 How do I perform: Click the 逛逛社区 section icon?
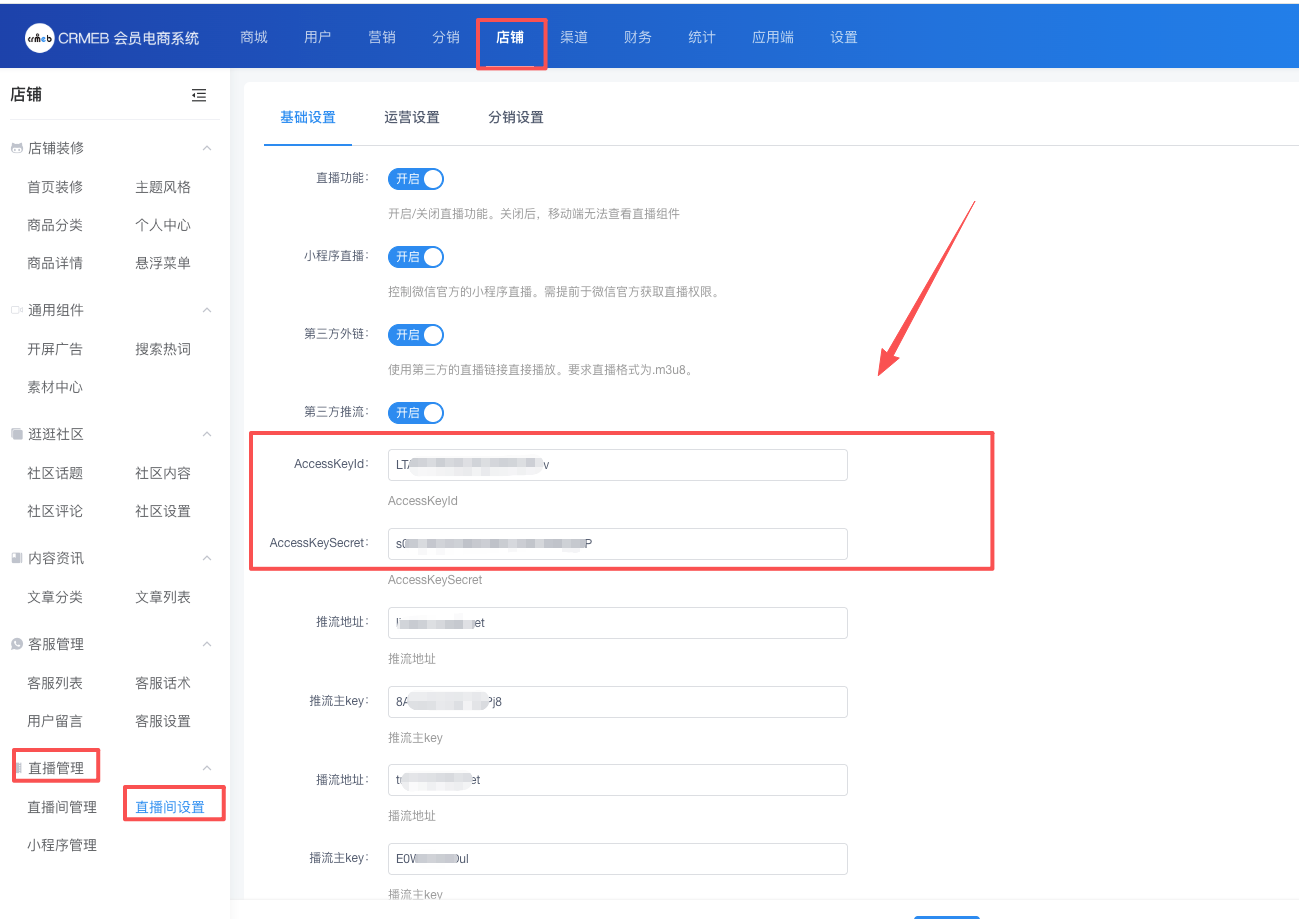pos(16,434)
